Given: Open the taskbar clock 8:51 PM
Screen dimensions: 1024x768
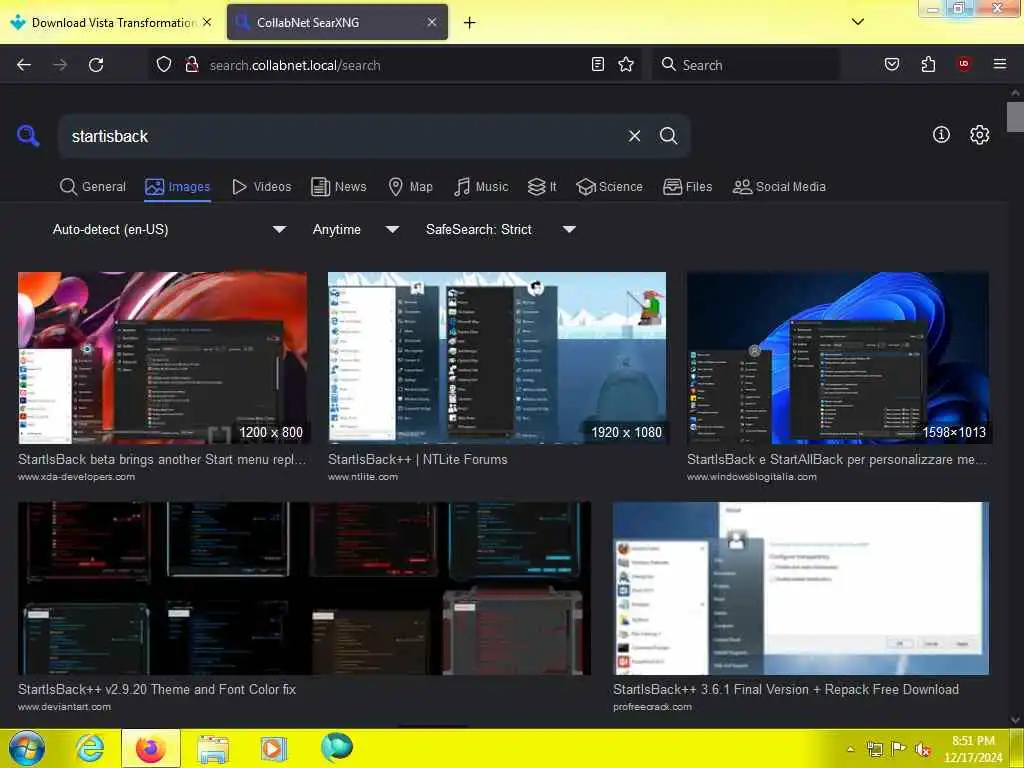Looking at the screenshot, I should (973, 748).
